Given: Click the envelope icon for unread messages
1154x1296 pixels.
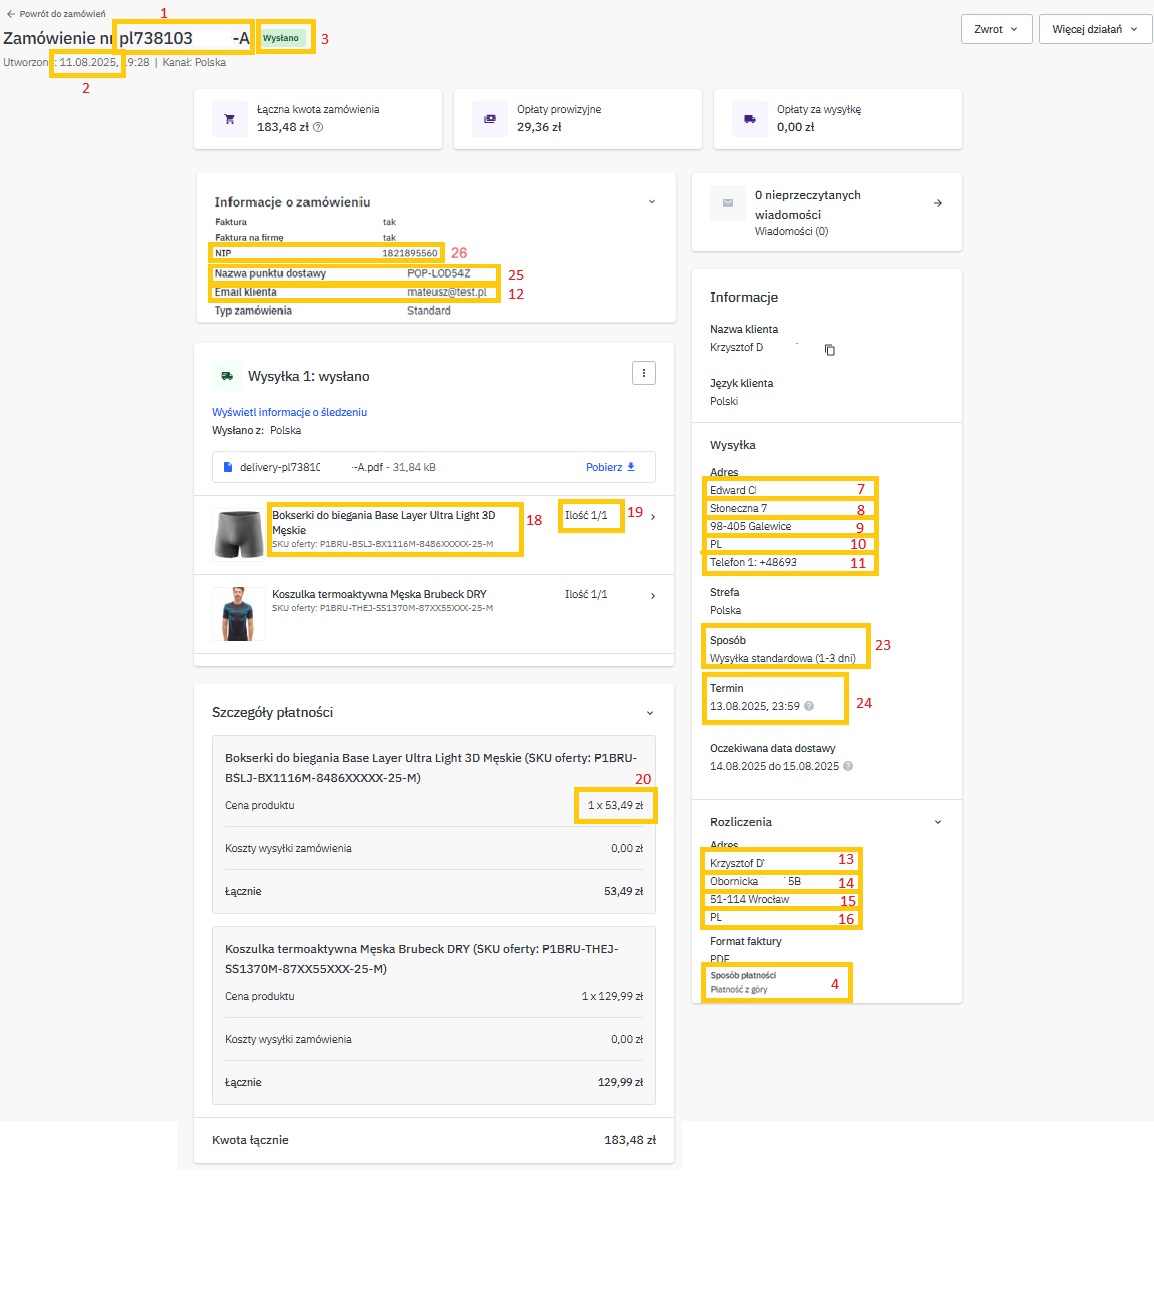Looking at the screenshot, I should pyautogui.click(x=728, y=203).
